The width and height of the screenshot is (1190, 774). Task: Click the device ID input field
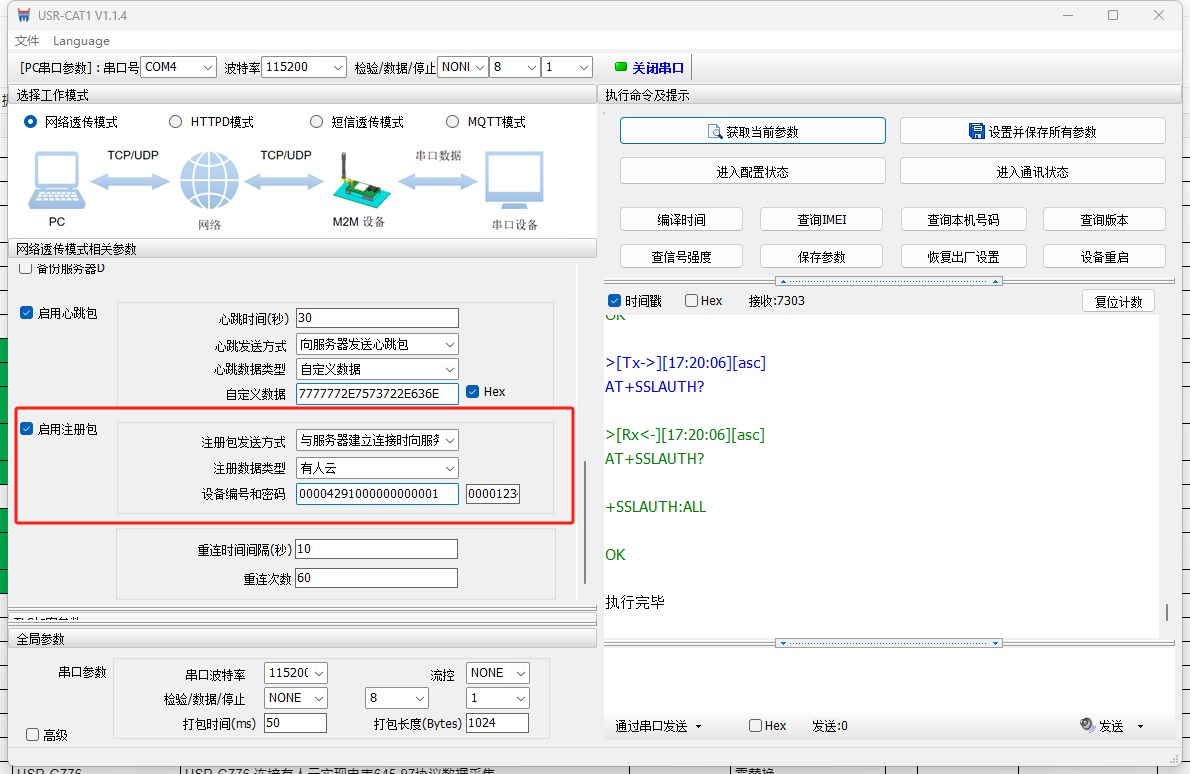377,494
